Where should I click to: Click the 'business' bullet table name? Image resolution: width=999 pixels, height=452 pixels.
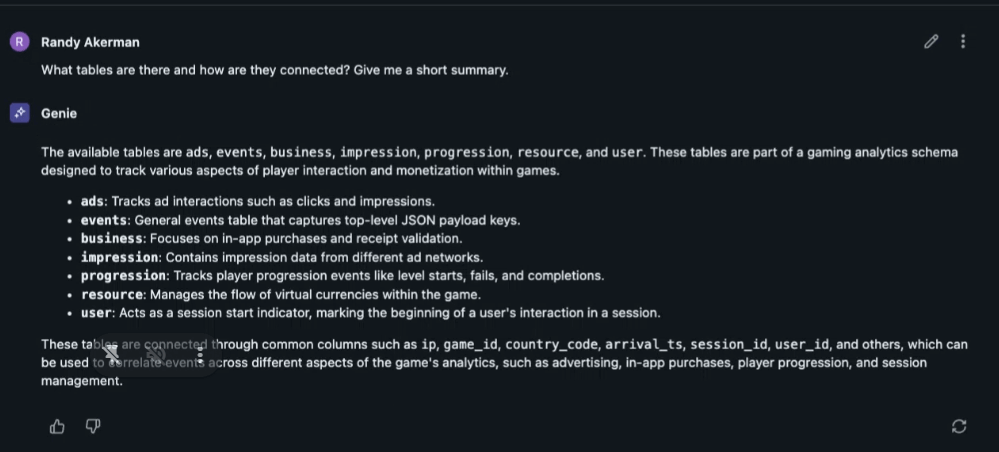(111, 239)
